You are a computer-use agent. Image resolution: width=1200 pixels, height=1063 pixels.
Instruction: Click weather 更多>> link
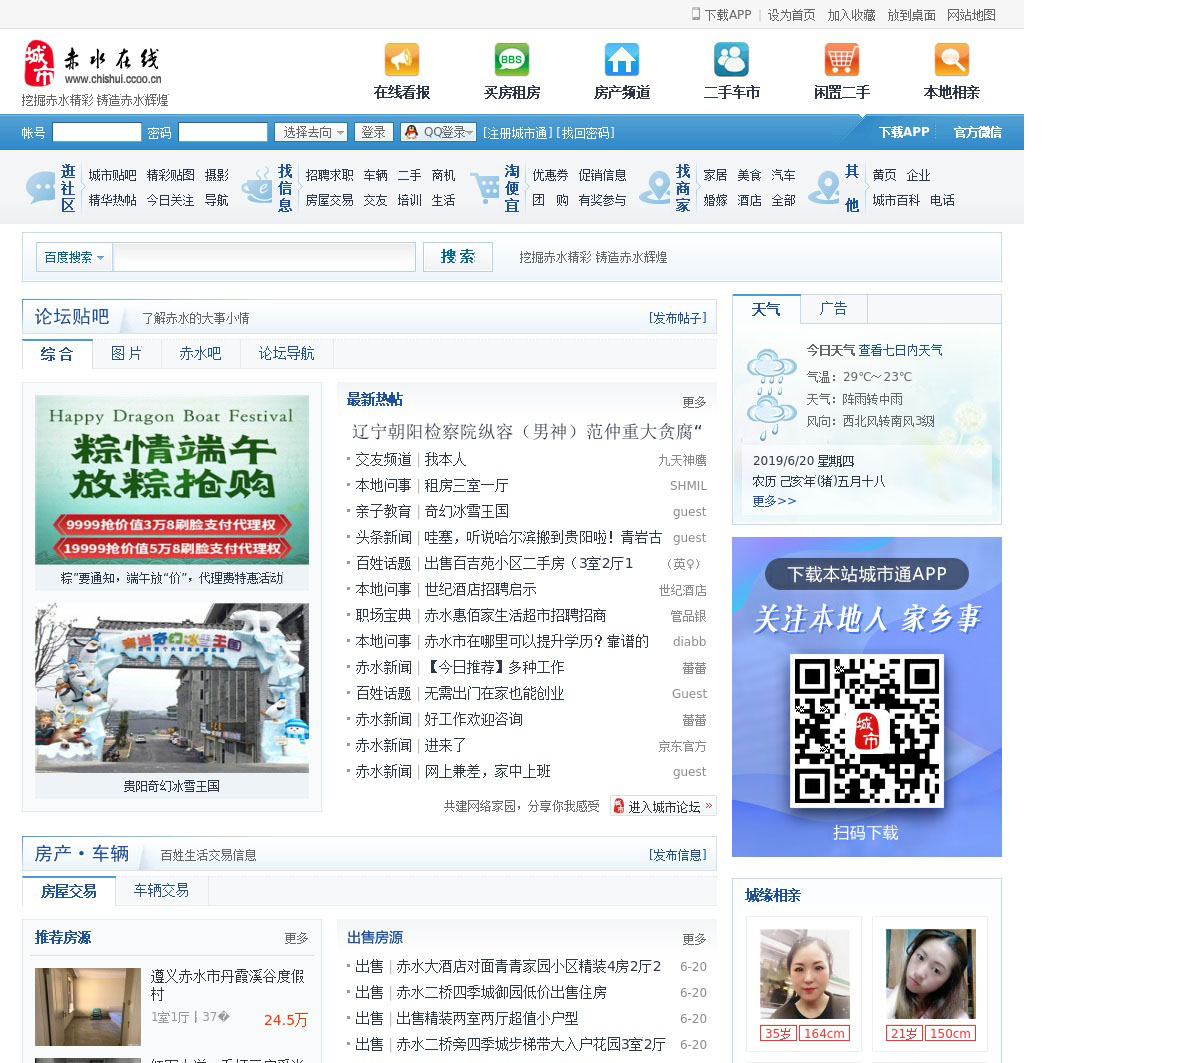click(x=774, y=501)
